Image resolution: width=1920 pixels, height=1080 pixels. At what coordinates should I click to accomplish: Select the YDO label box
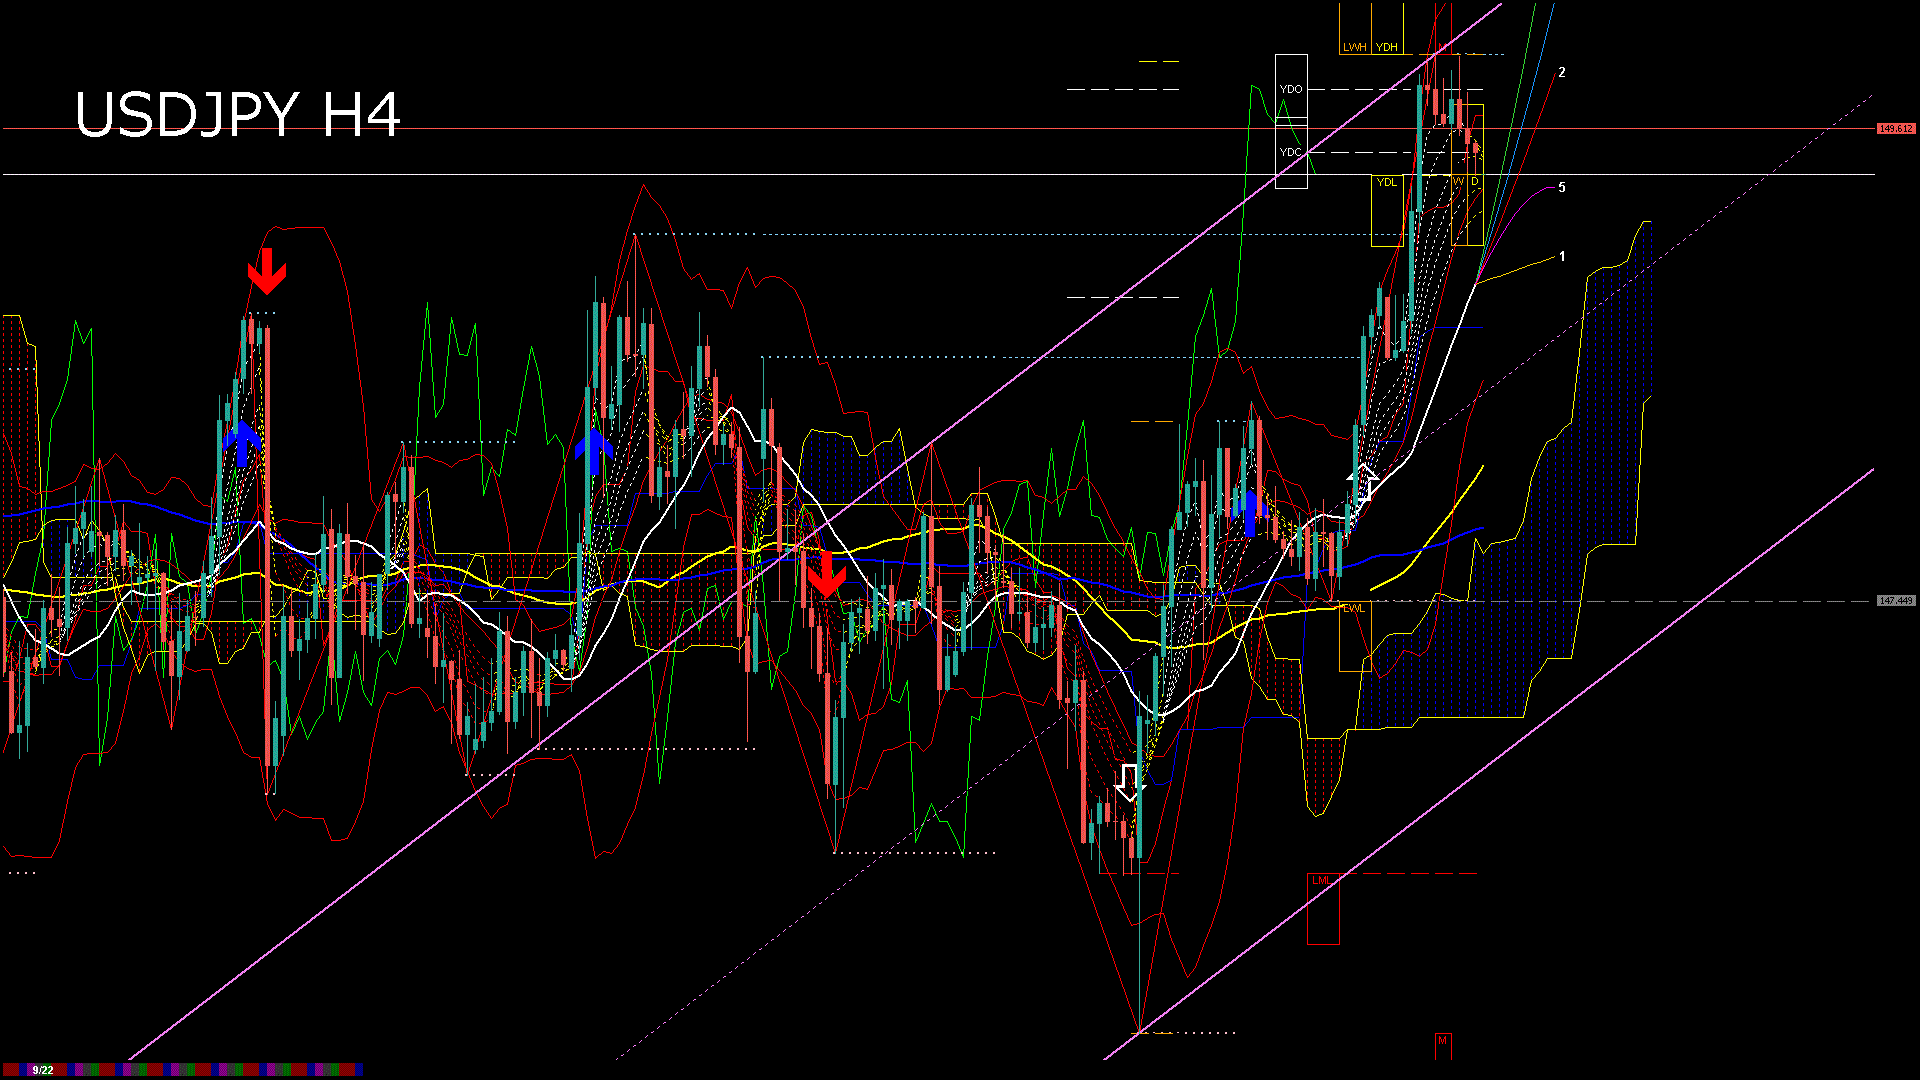1291,89
